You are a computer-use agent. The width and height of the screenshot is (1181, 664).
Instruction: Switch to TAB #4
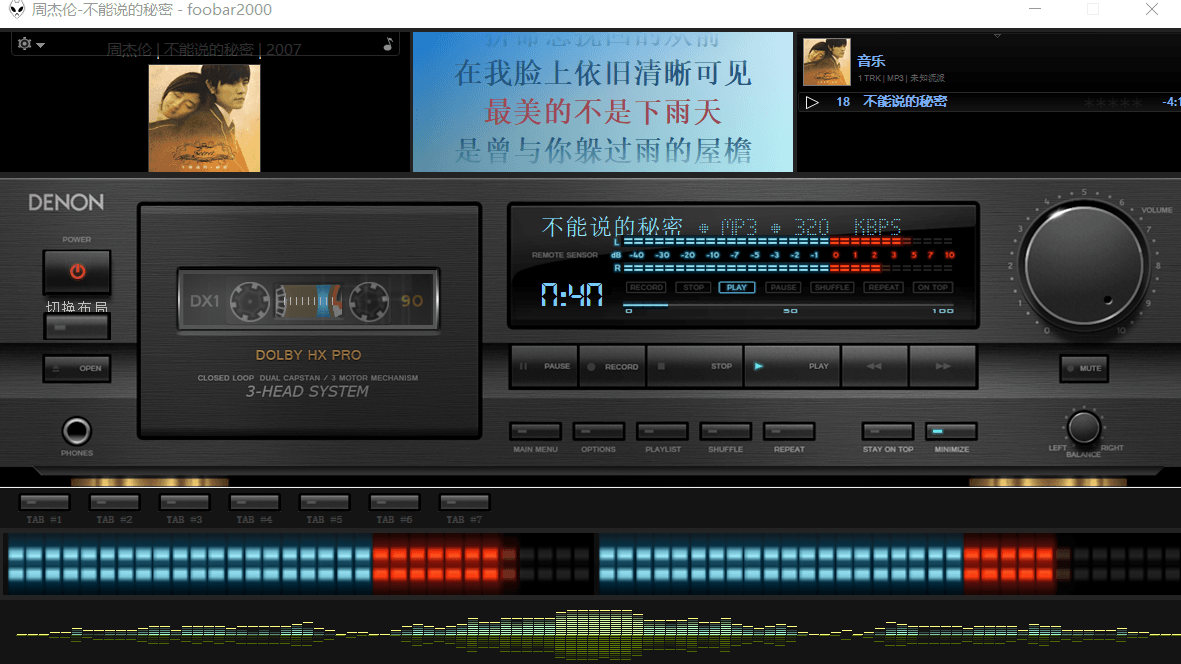tap(255, 503)
